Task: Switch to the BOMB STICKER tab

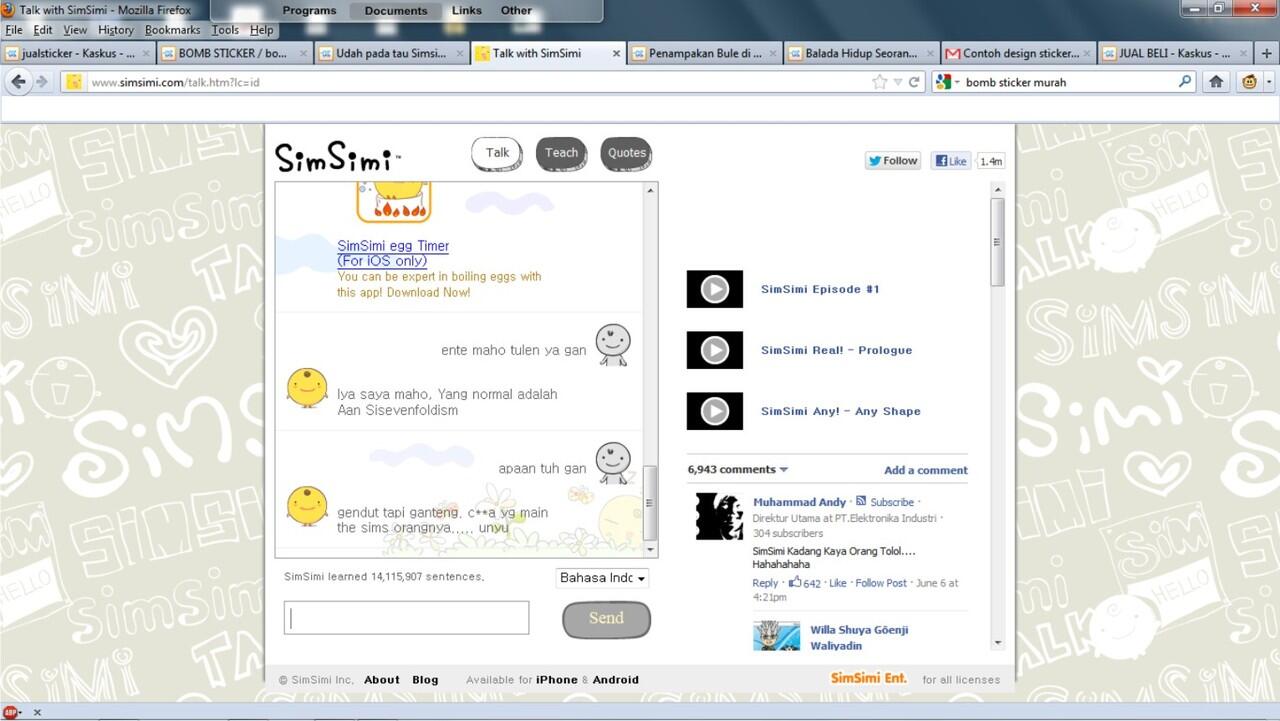Action: click(x=234, y=53)
